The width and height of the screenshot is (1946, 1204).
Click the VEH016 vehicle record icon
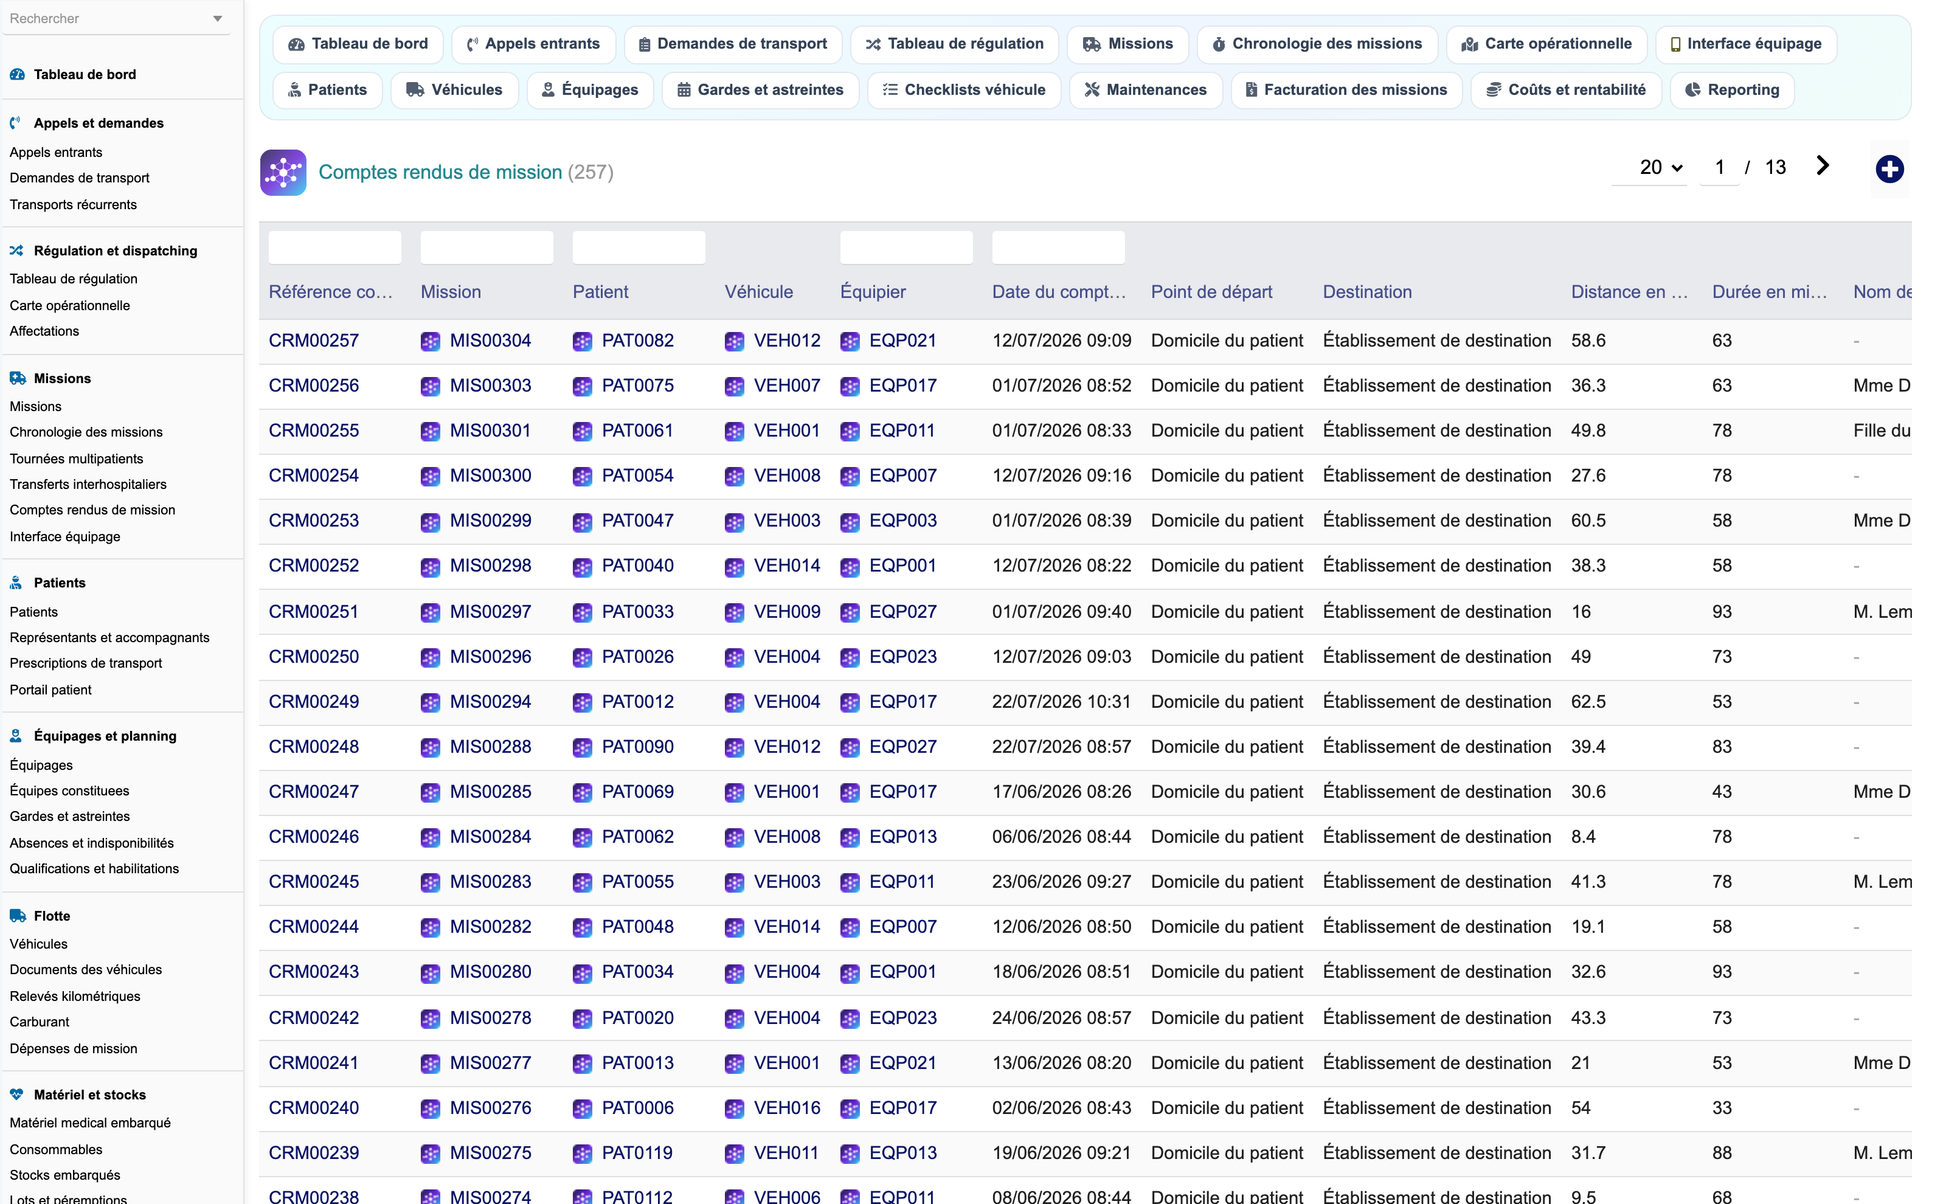[734, 1108]
